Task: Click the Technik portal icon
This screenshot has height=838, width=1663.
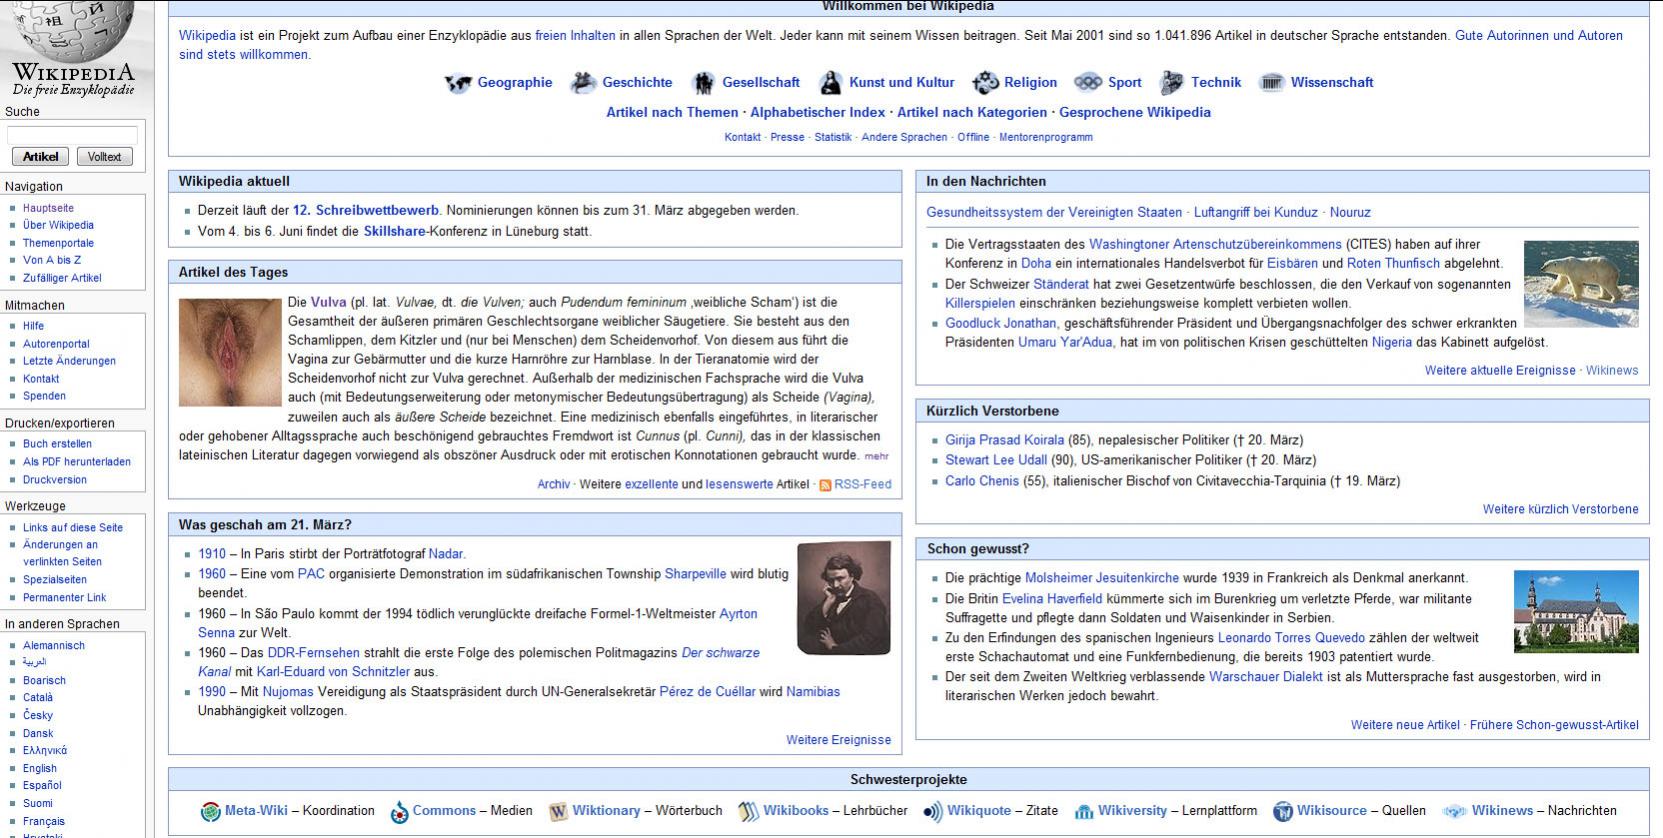Action: pyautogui.click(x=1172, y=83)
